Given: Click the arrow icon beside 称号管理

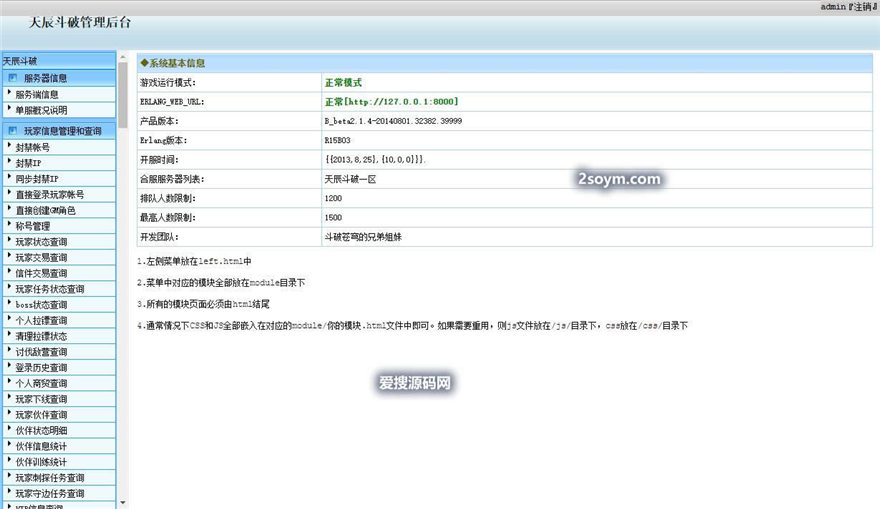Looking at the screenshot, I should (x=9, y=225).
